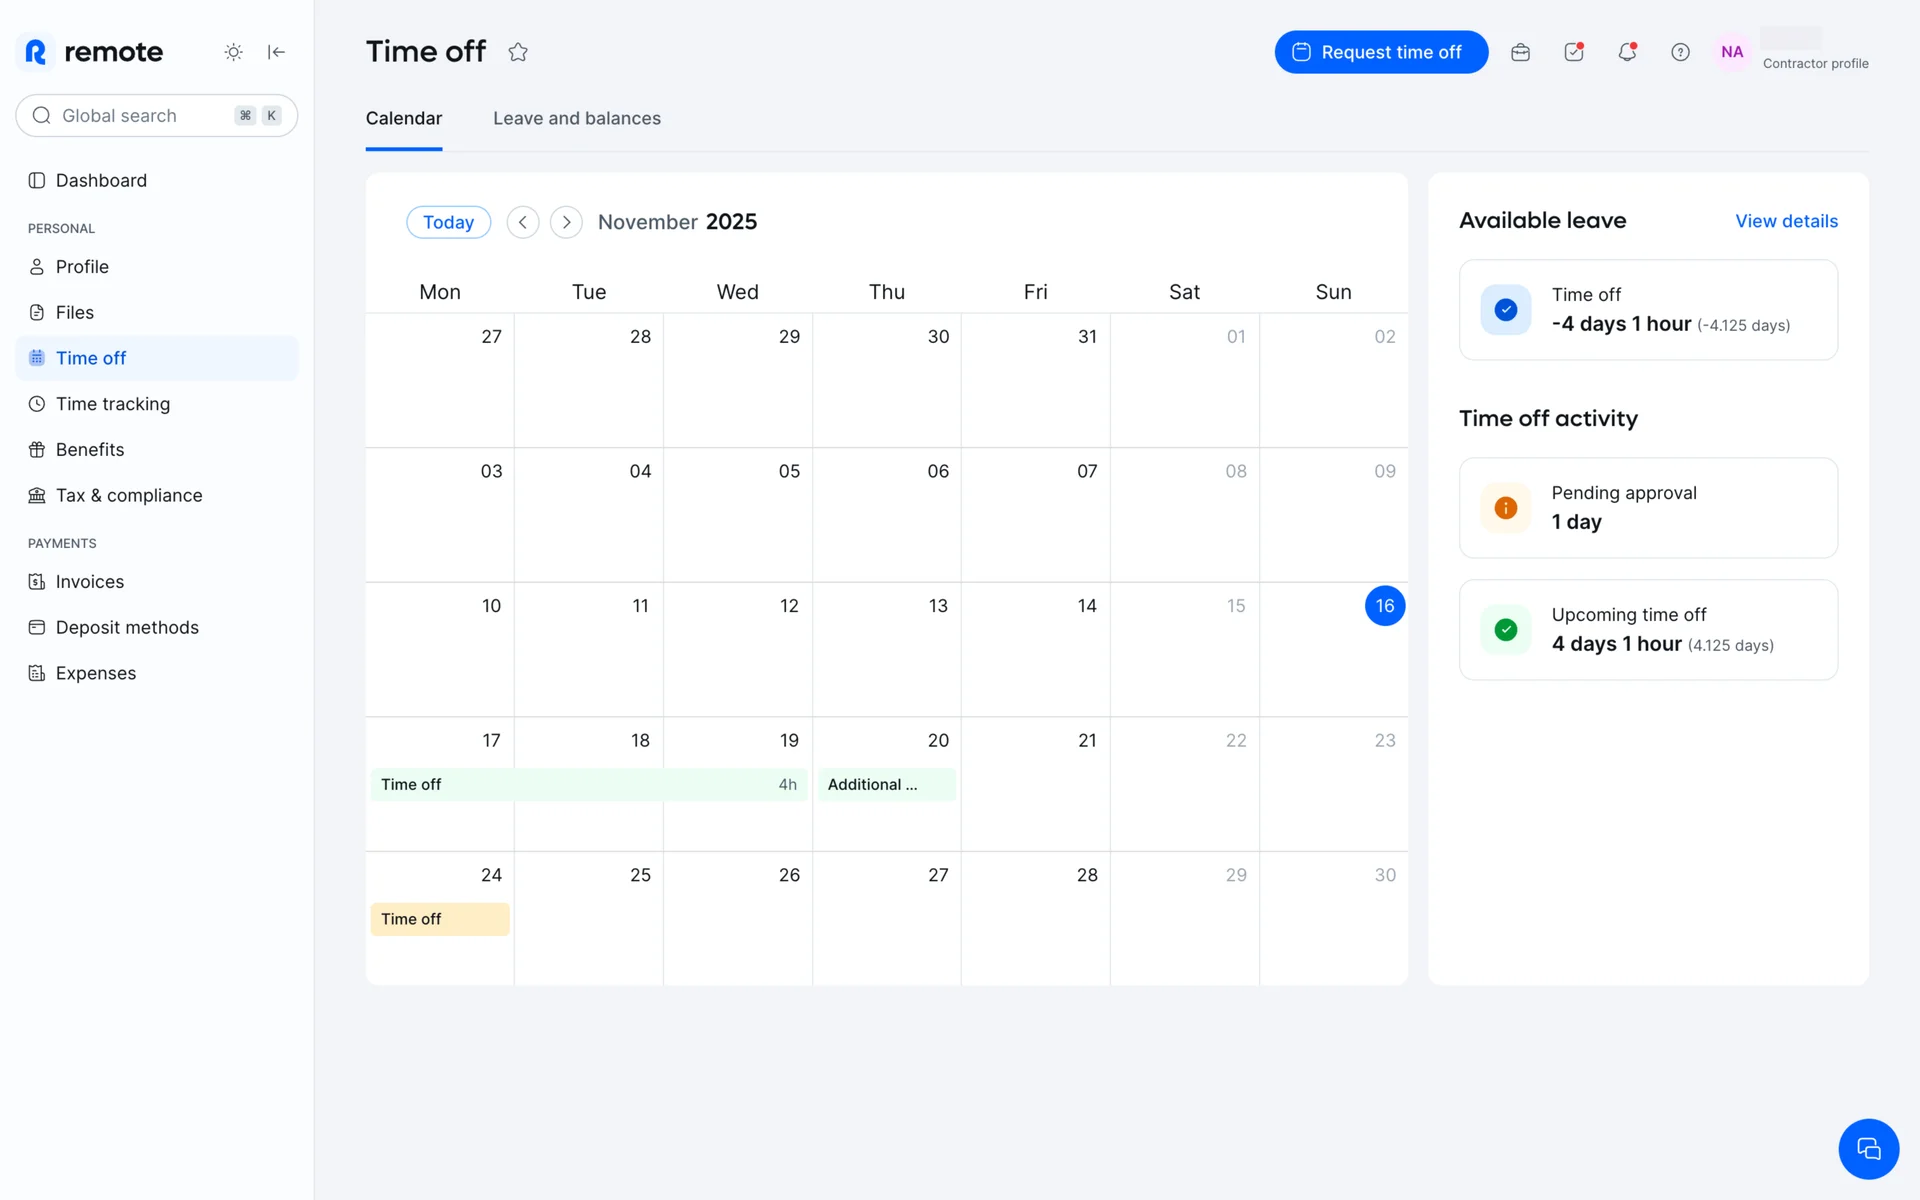Image resolution: width=1920 pixels, height=1200 pixels.
Task: Click the Request time off button
Action: (x=1380, y=52)
